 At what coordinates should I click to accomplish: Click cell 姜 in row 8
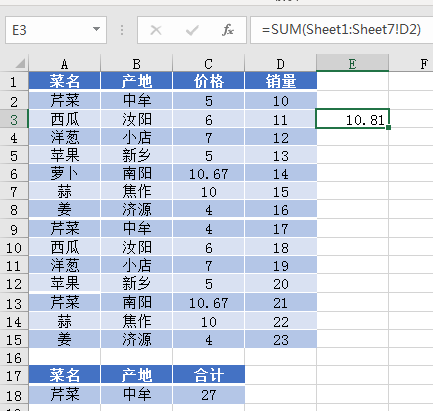pyautogui.click(x=64, y=209)
